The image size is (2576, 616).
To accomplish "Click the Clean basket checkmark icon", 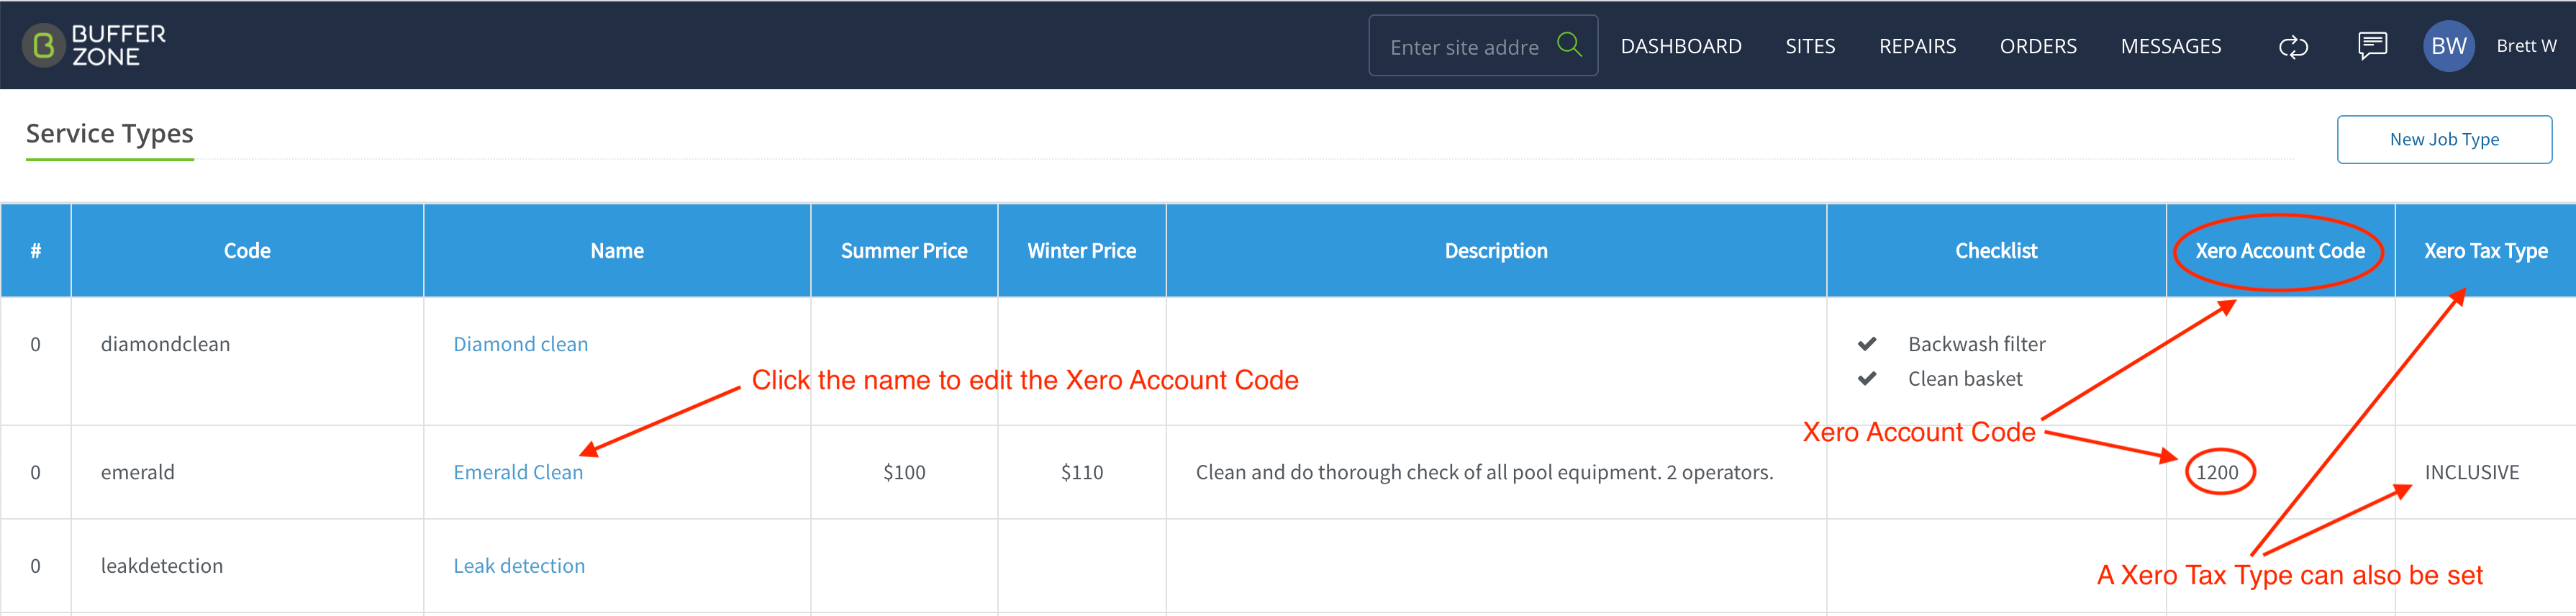I will coord(1866,379).
